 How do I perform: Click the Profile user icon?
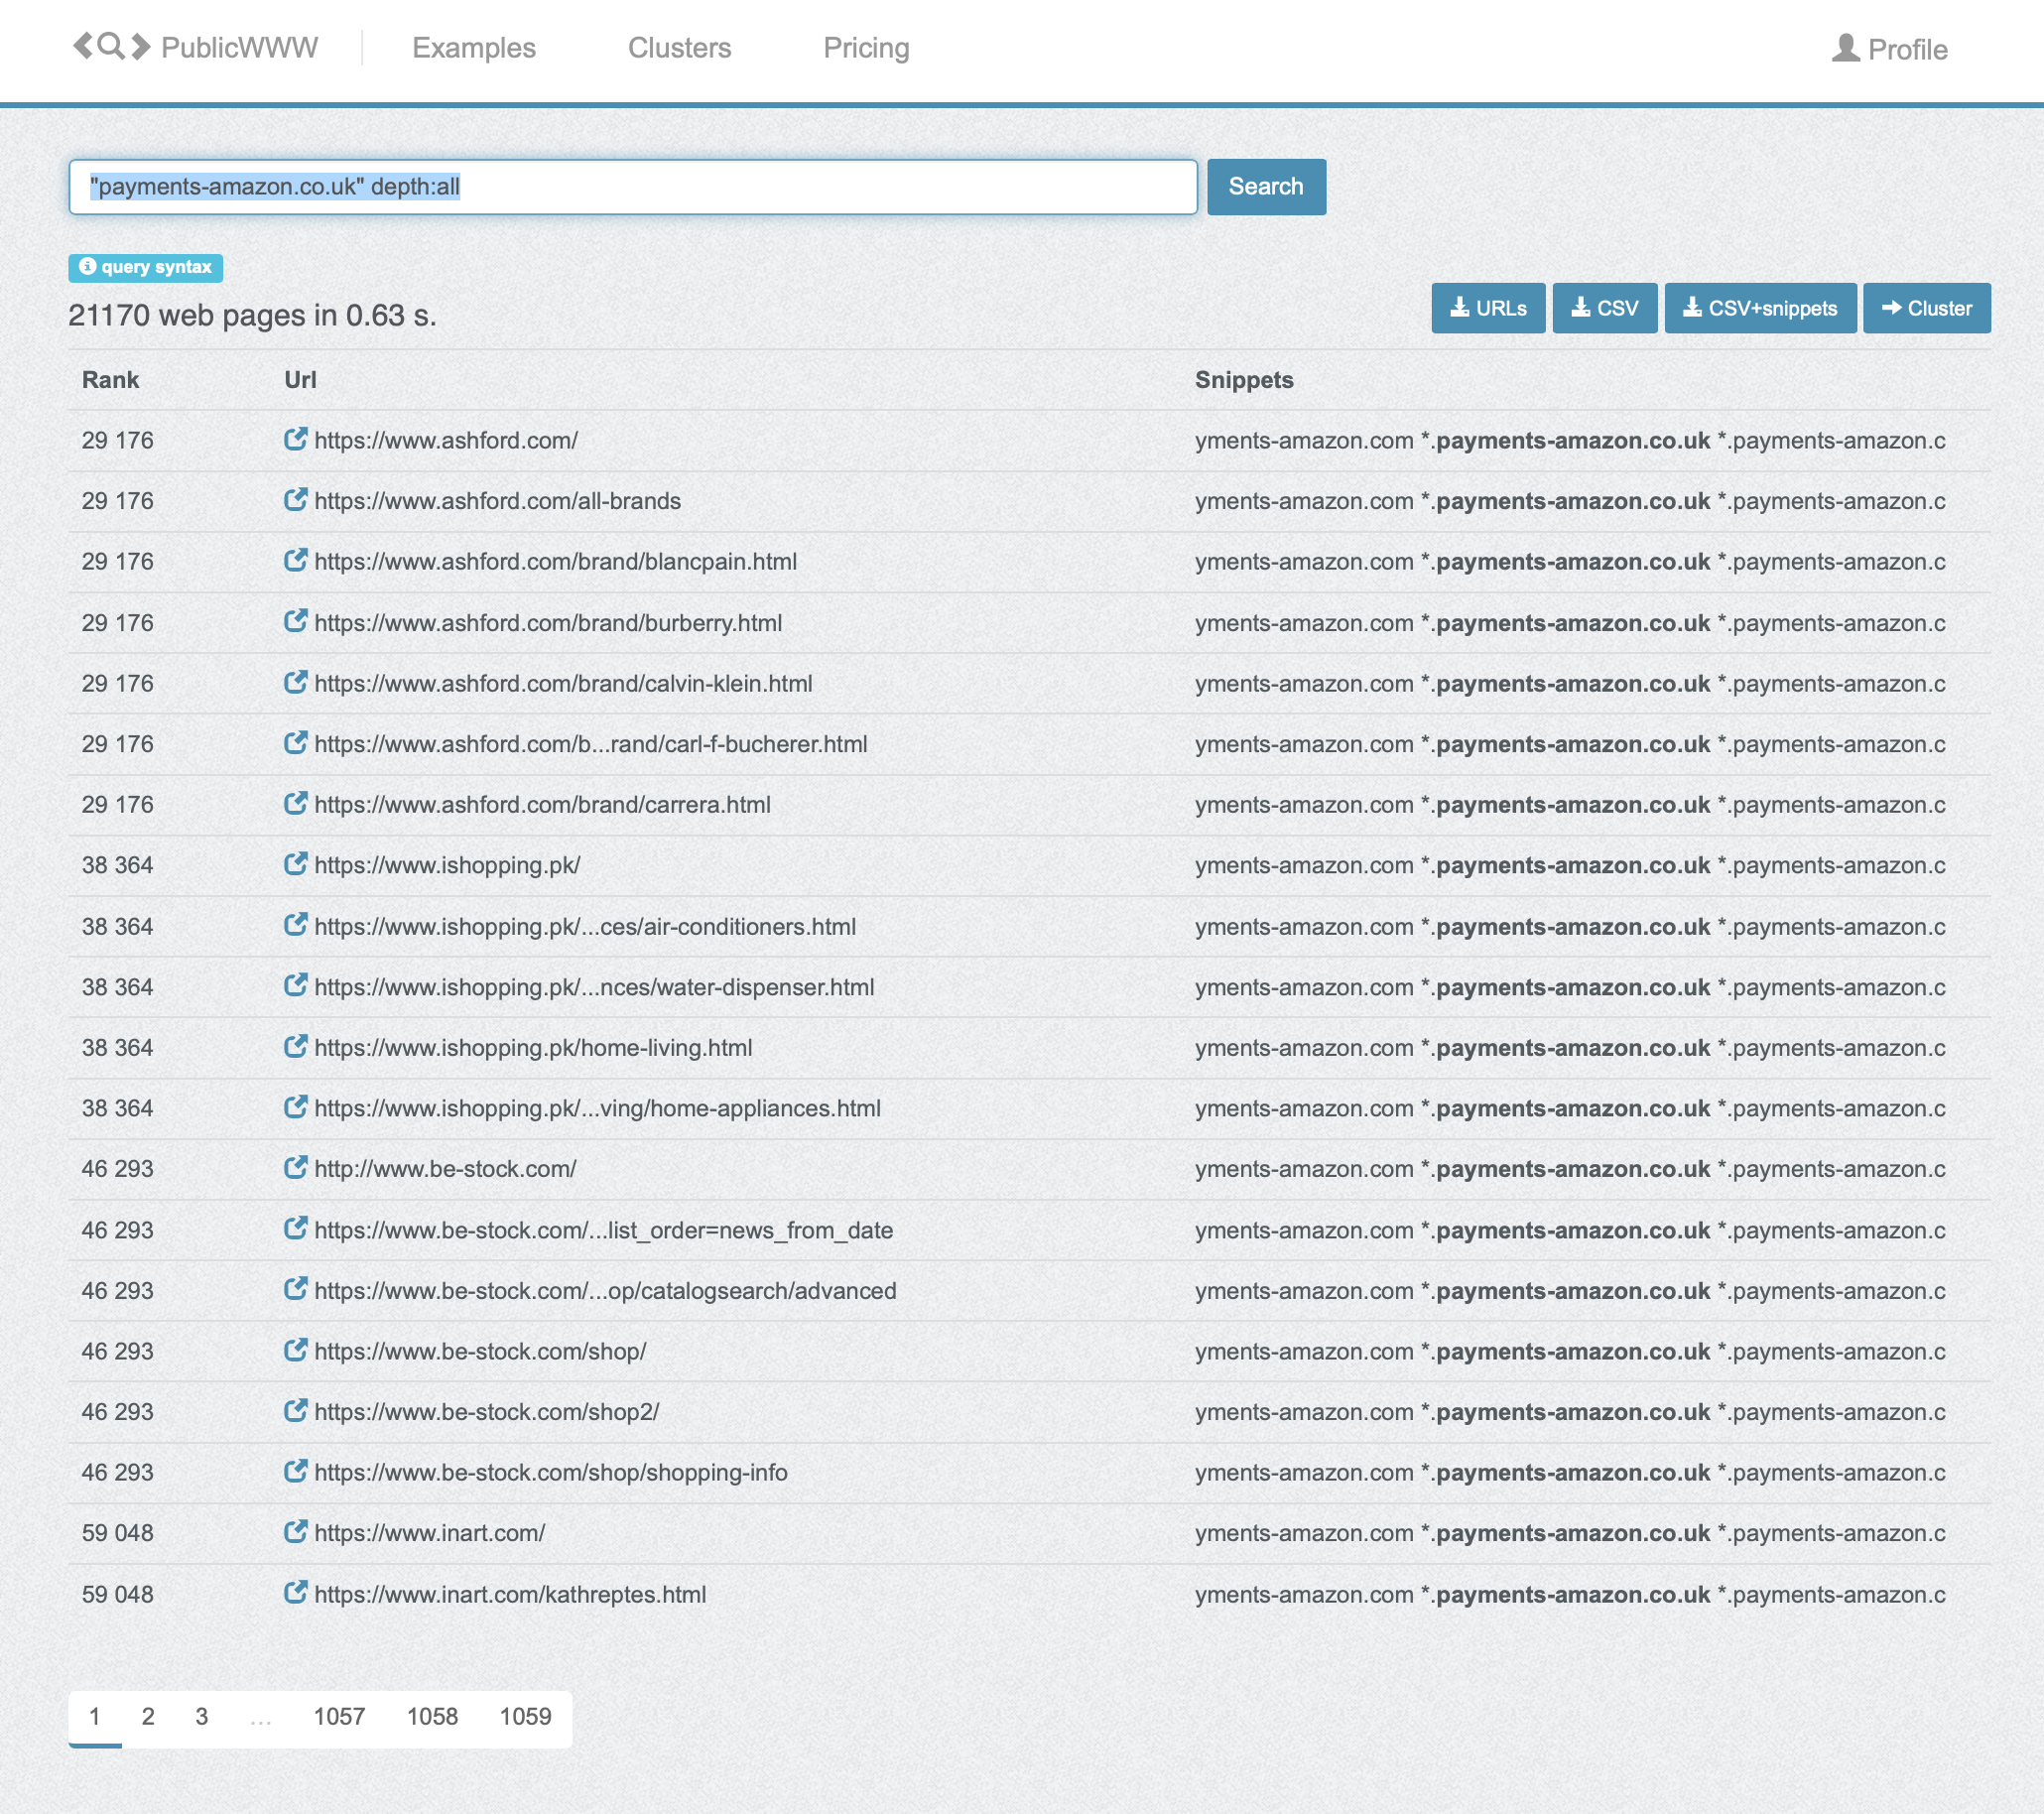pos(1845,48)
